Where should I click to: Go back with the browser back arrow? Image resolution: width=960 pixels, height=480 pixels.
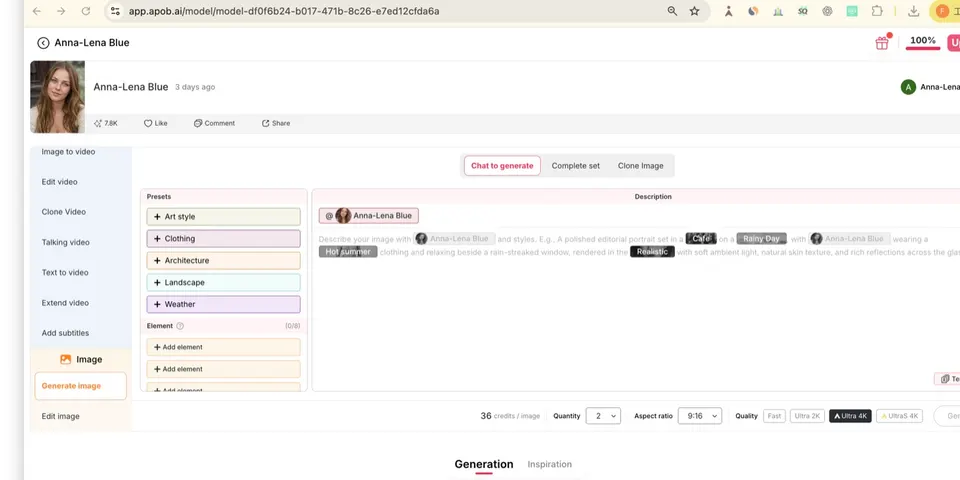[37, 11]
